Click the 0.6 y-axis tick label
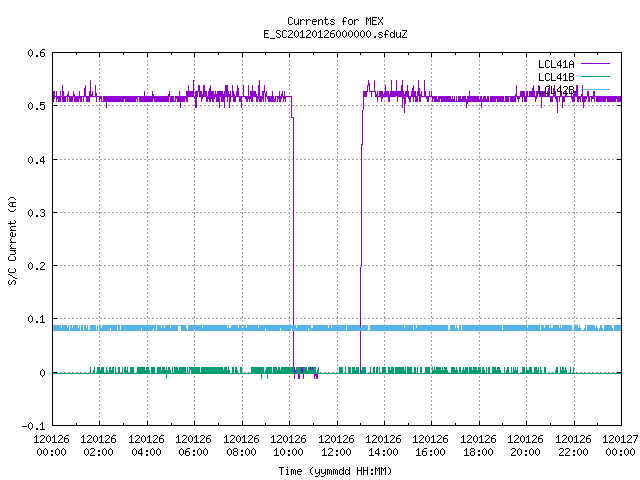The width and height of the screenshot is (640, 480). 36,53
